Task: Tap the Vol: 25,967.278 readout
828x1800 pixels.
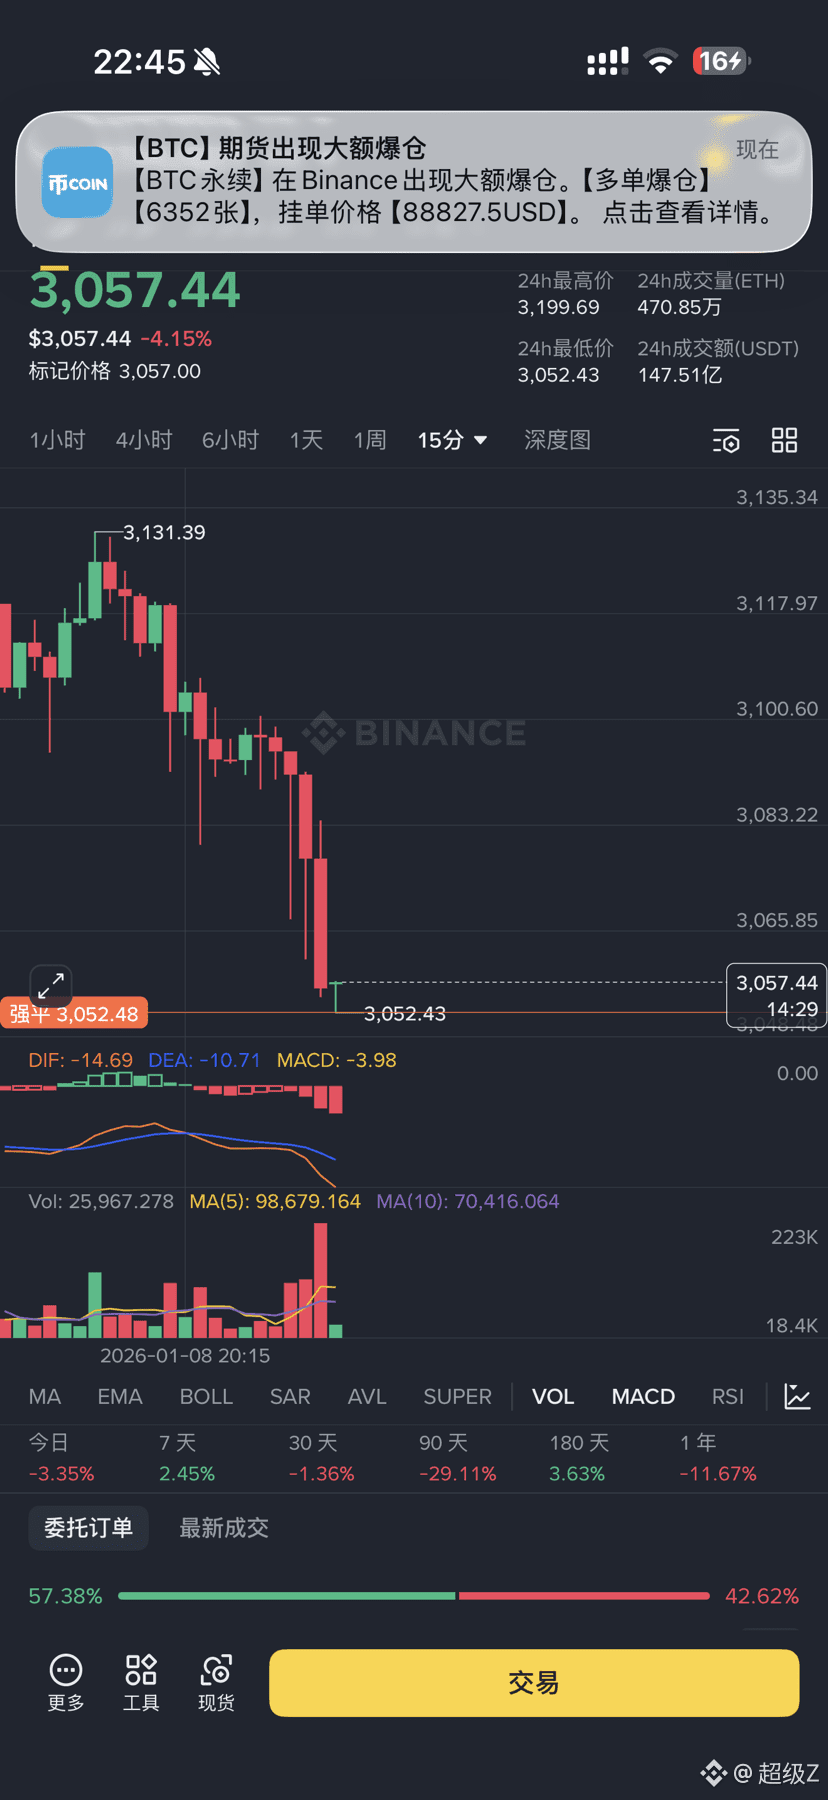Action: [101, 1201]
